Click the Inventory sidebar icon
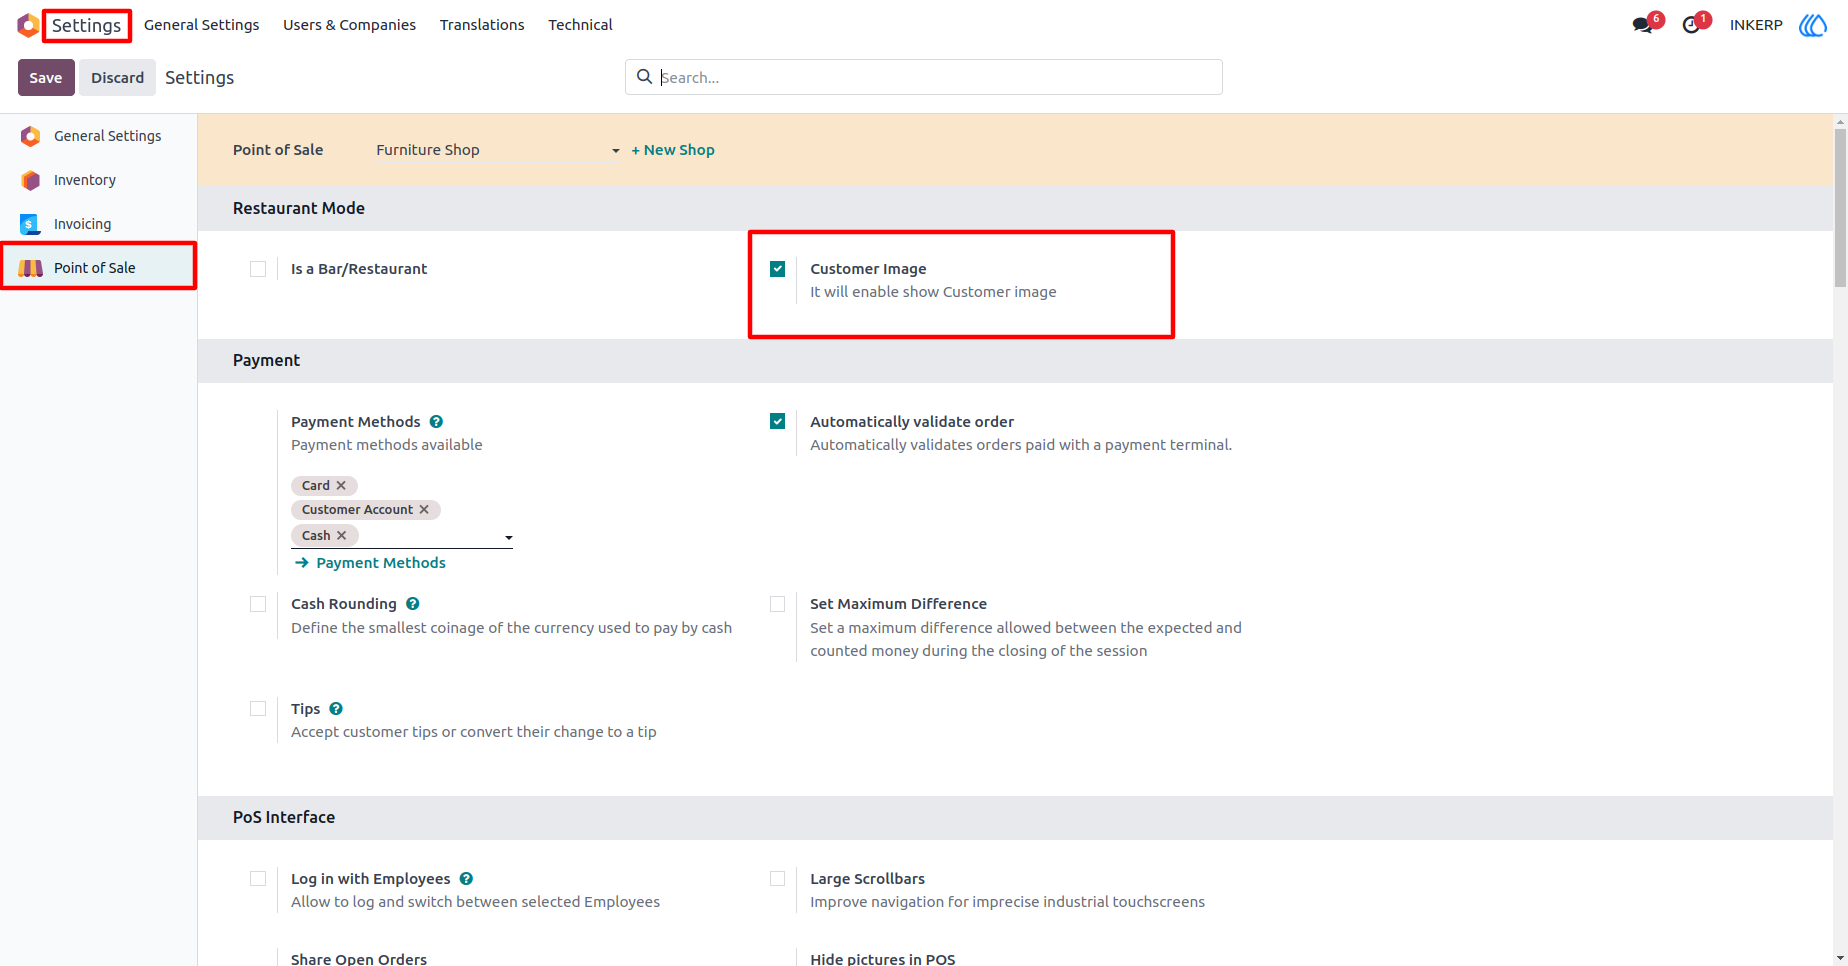 pos(31,180)
